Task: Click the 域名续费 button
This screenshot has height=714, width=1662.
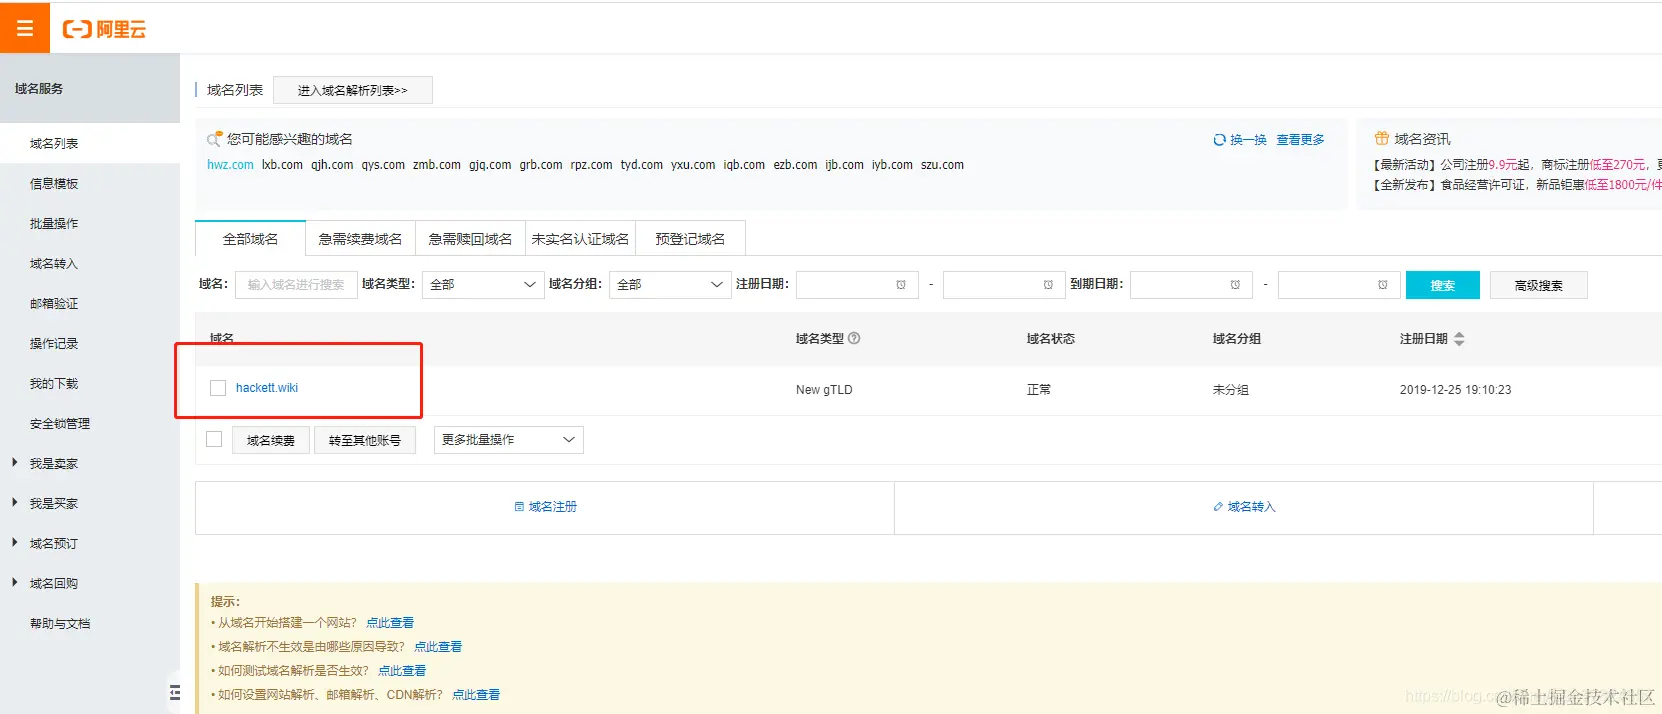Action: tap(271, 440)
